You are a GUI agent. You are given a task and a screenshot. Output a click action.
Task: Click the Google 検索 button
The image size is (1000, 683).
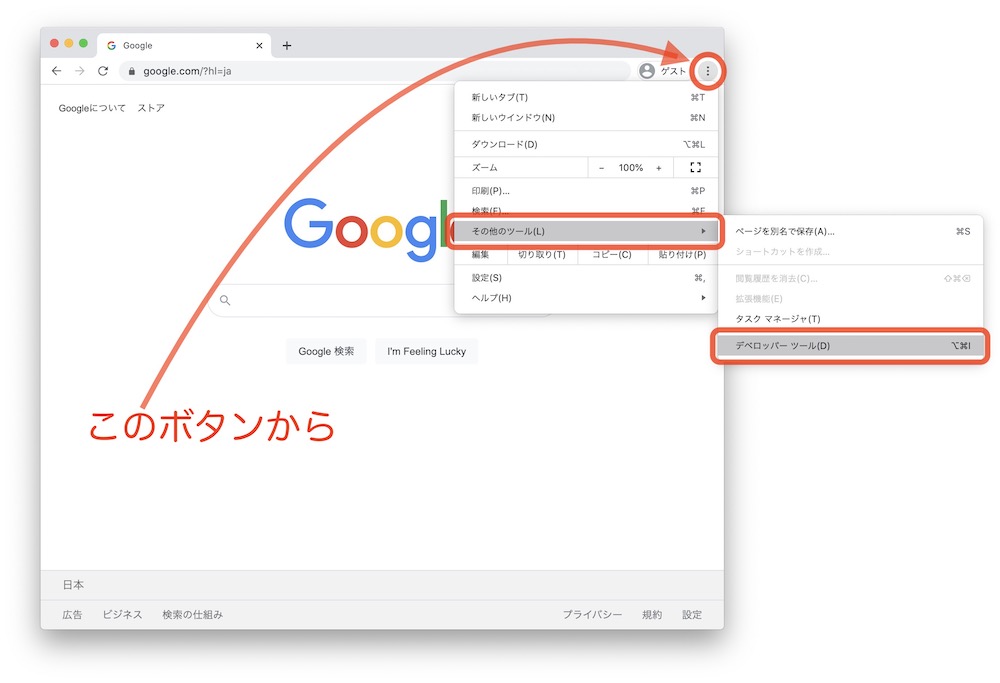(x=326, y=351)
